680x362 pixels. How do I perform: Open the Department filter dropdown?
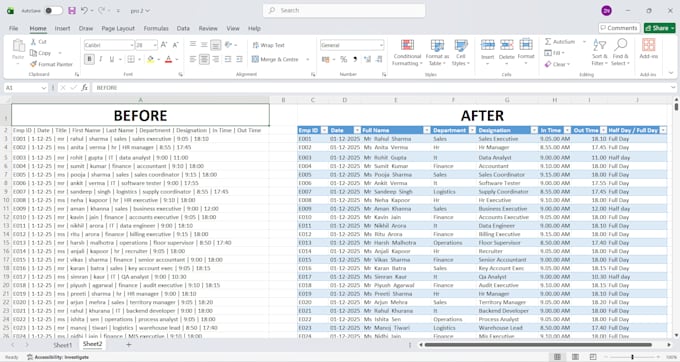tap(472, 130)
